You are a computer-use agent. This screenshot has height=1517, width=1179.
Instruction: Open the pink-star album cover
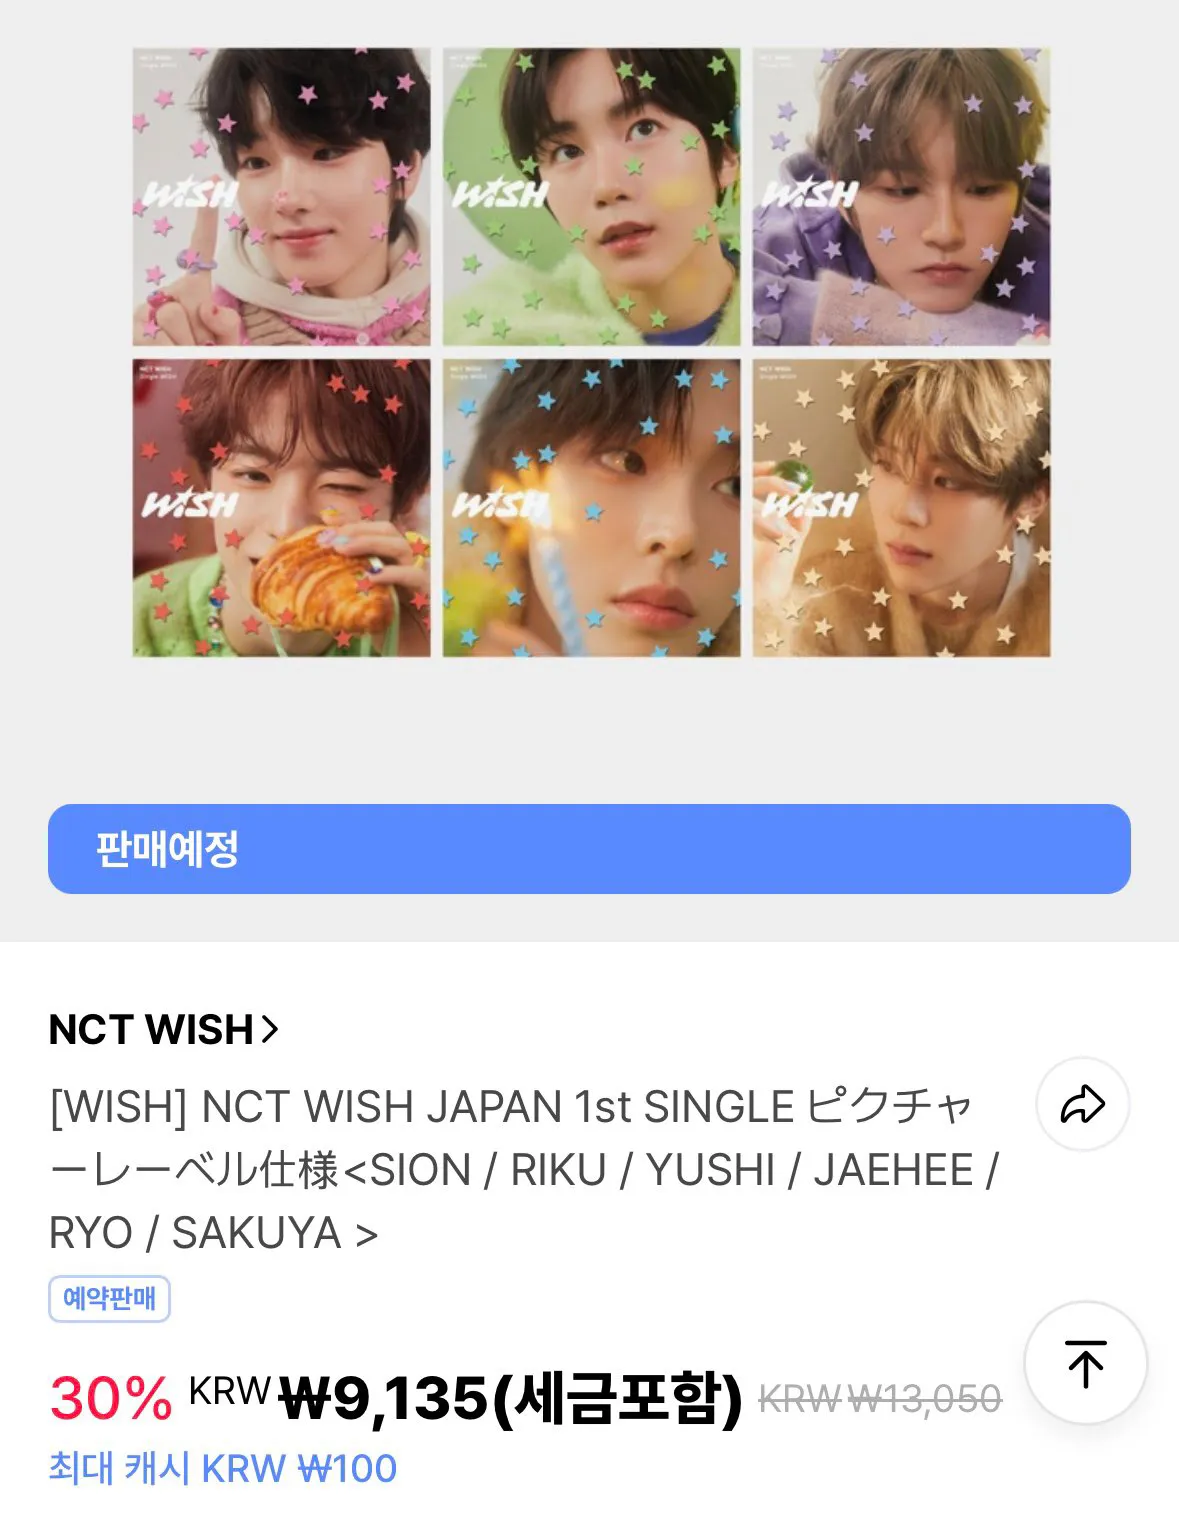click(282, 197)
